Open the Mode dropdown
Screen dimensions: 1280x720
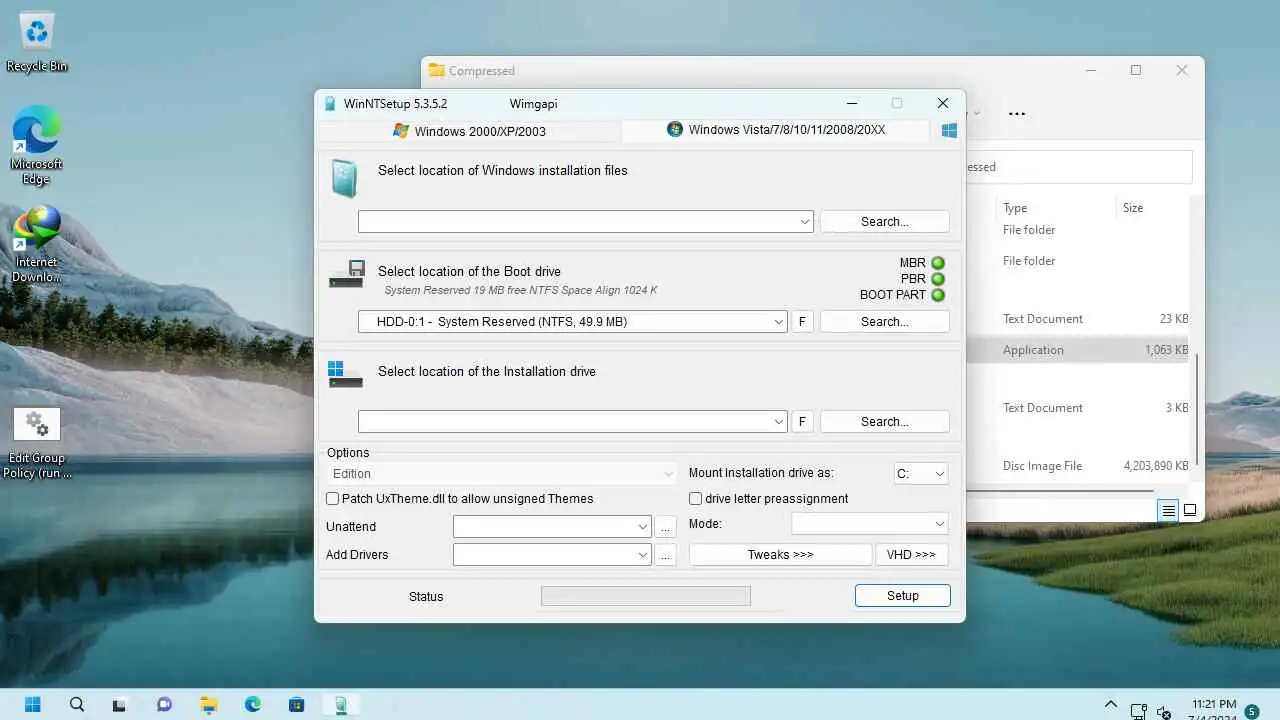869,524
